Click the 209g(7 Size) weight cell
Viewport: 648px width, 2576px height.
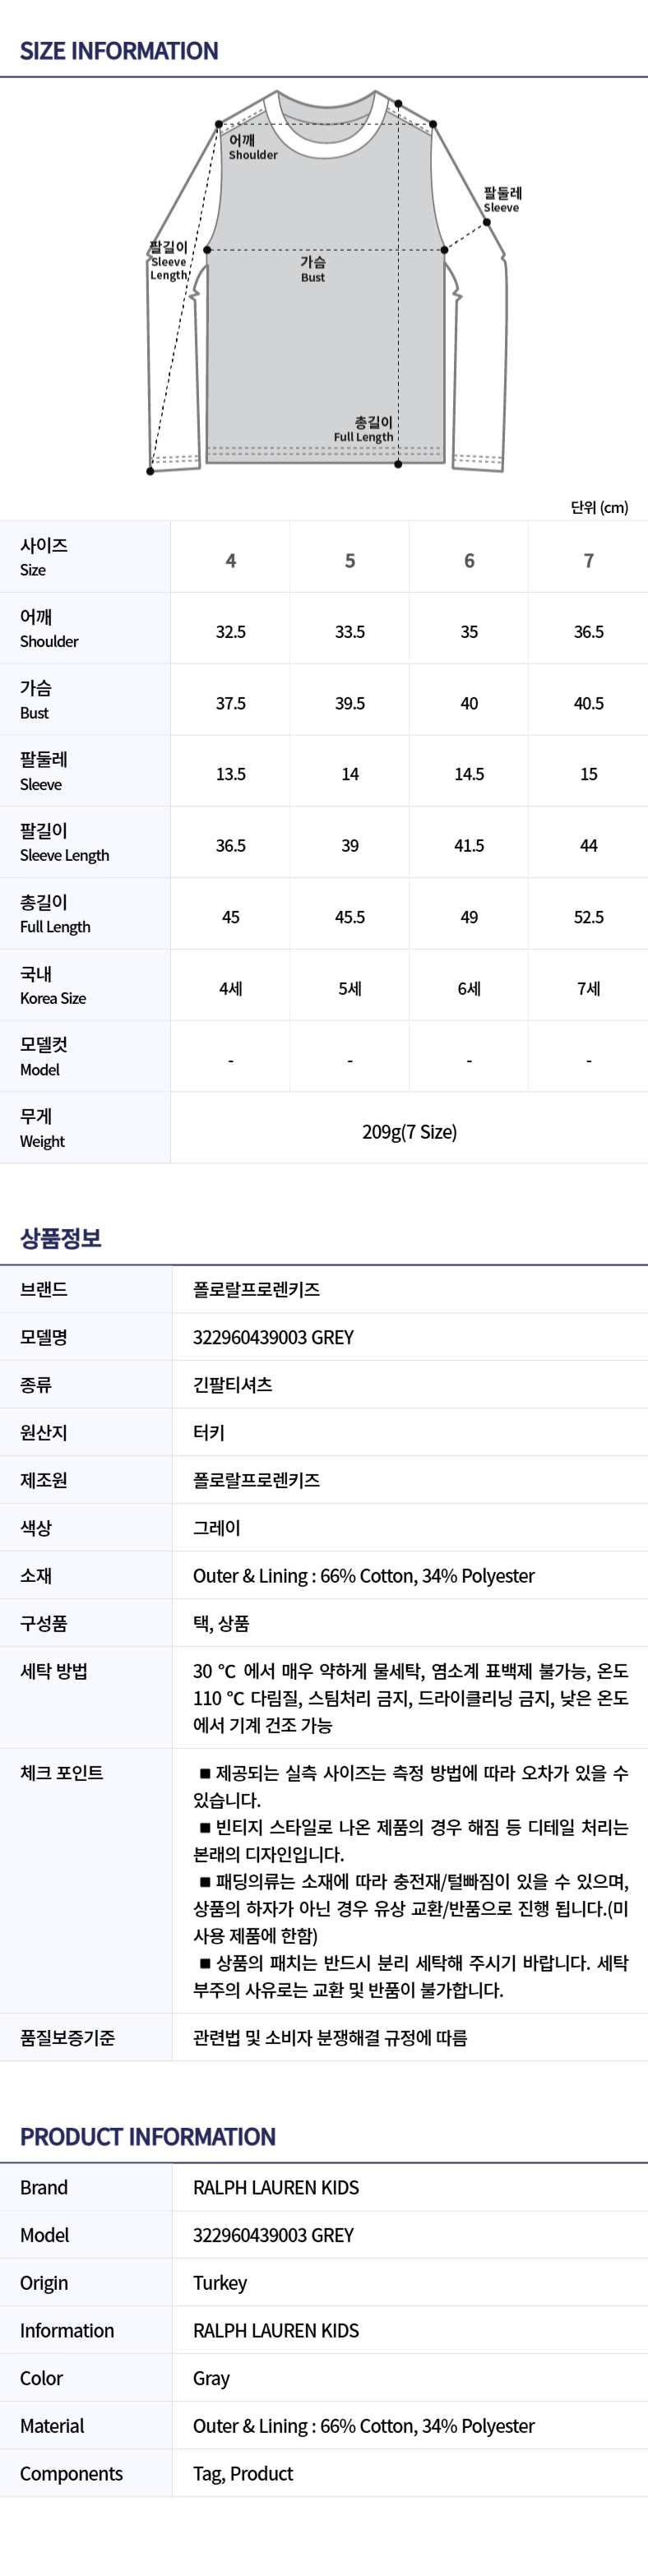(x=409, y=1131)
